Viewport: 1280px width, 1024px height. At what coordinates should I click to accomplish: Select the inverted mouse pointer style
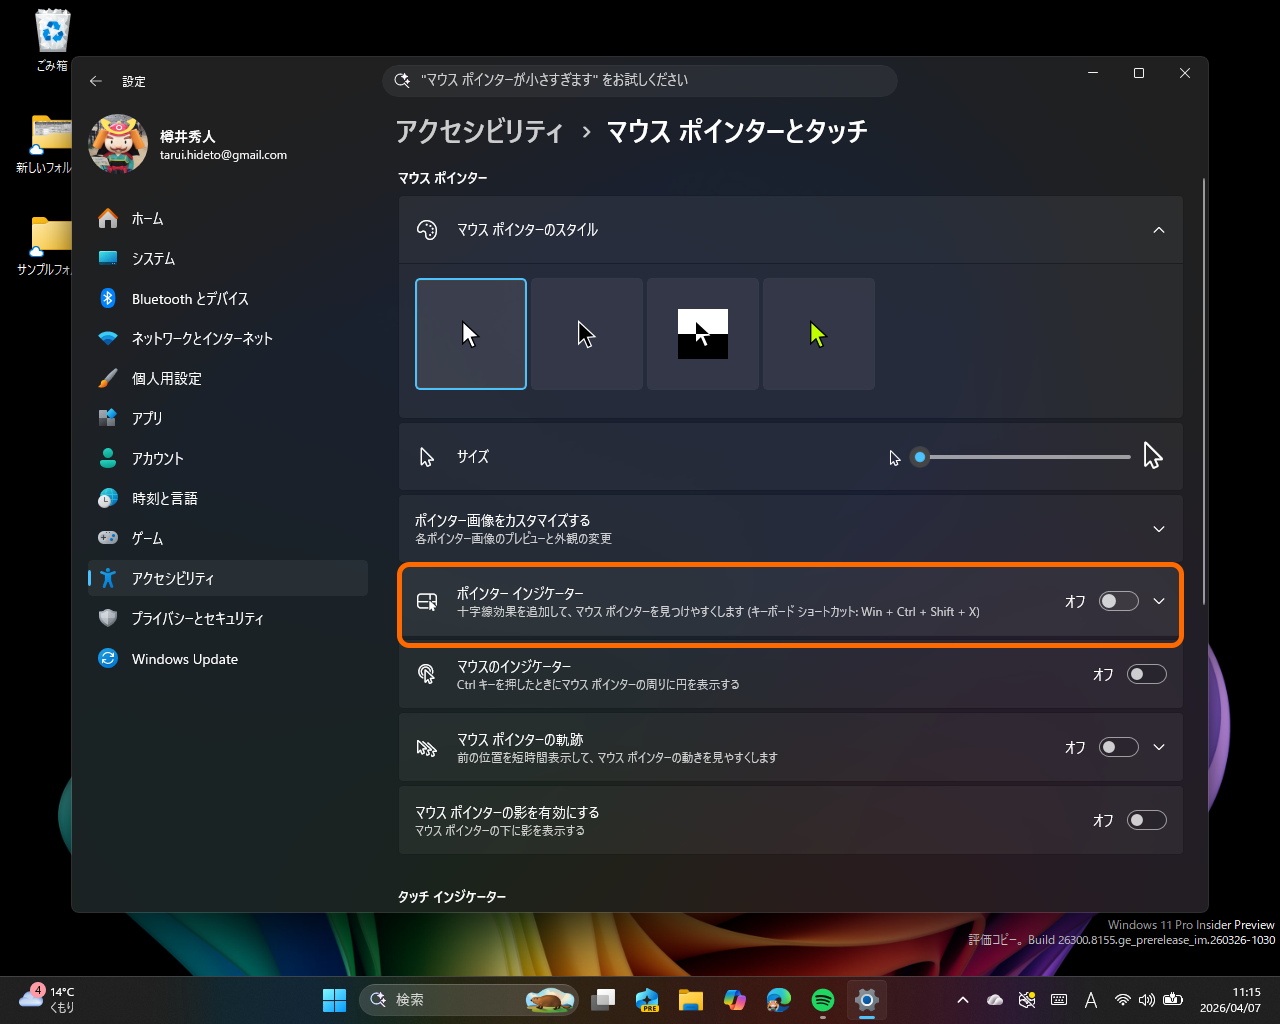pos(702,333)
